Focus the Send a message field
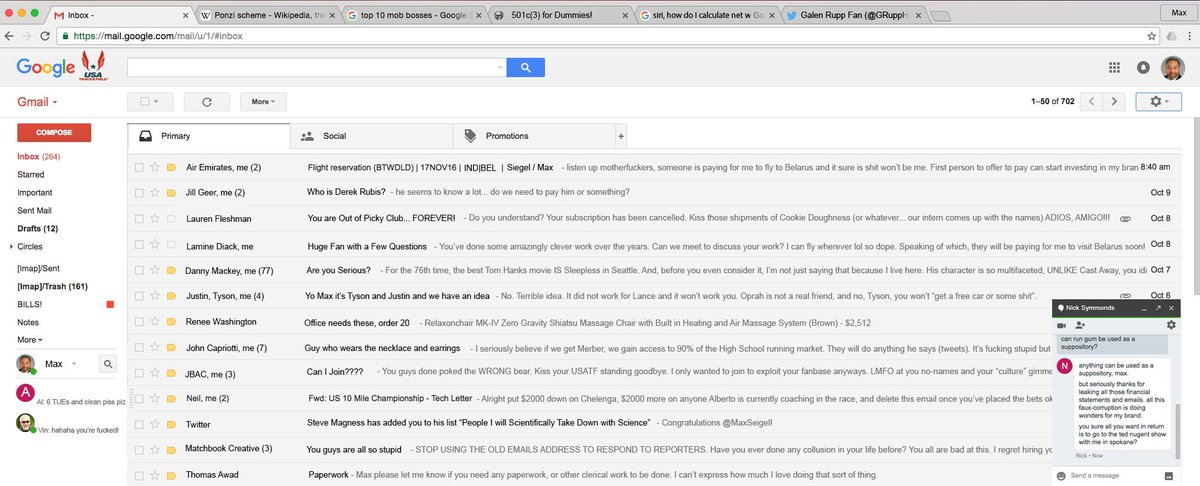Screen dimensions: 1200x486 coord(1112,474)
